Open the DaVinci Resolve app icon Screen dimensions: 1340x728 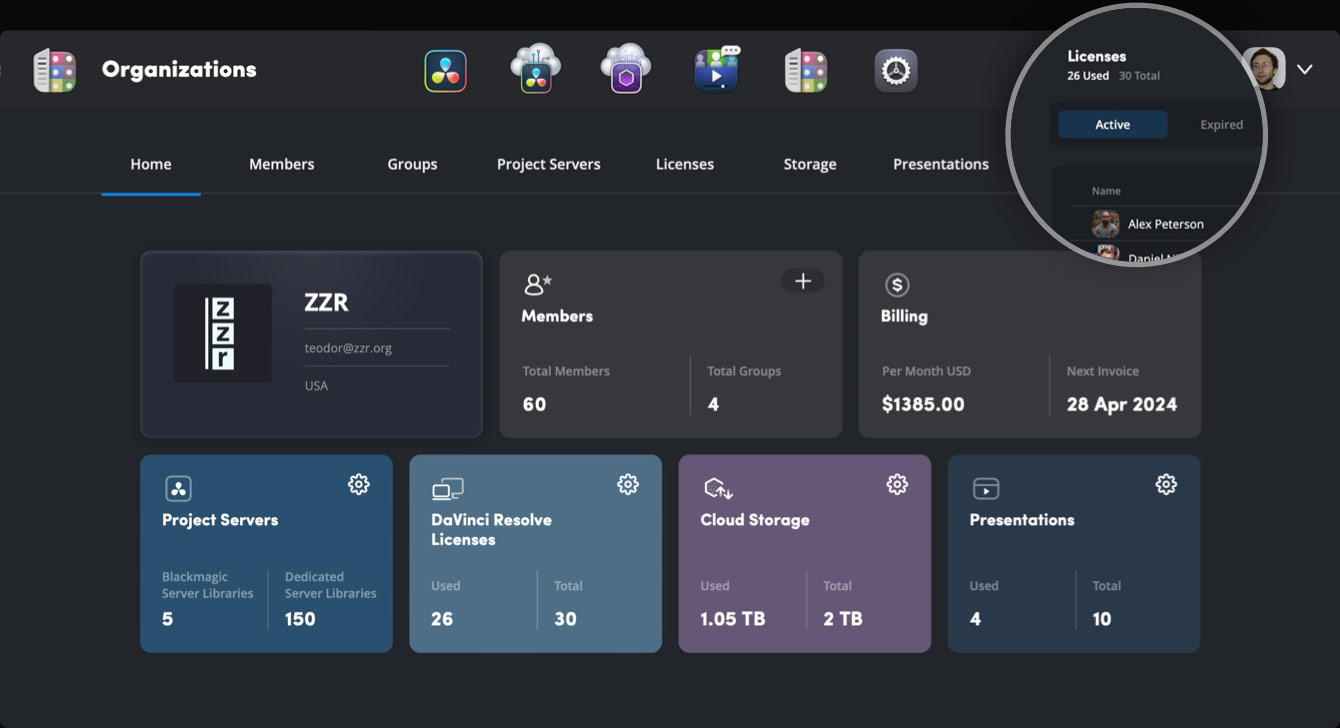click(x=445, y=69)
